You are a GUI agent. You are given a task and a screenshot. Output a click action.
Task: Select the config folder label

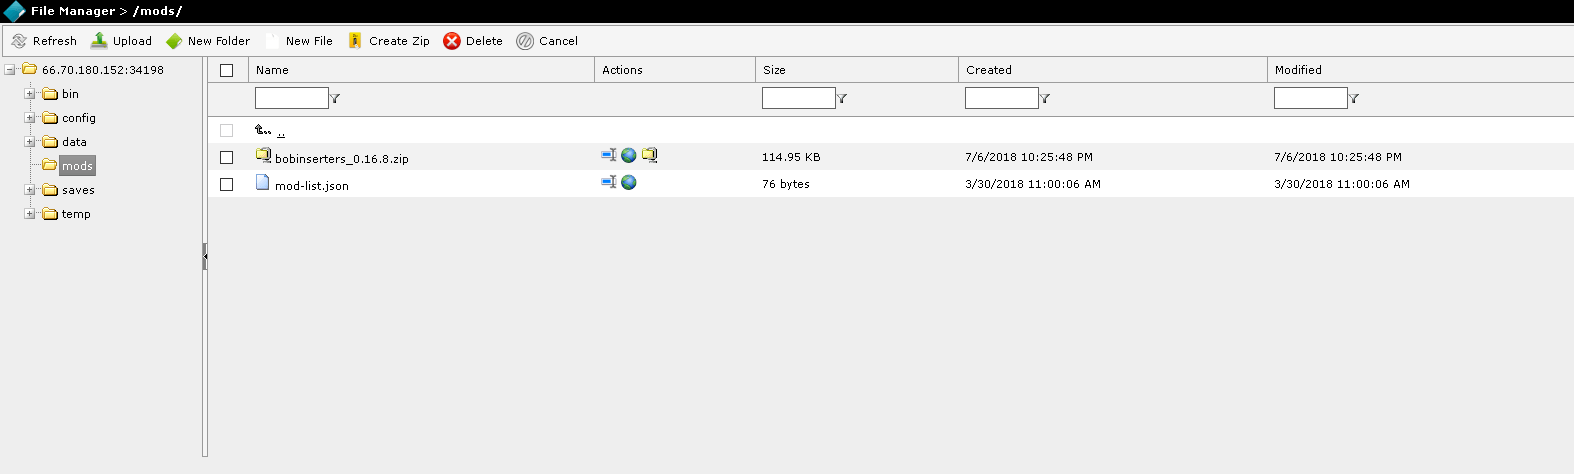coord(79,118)
